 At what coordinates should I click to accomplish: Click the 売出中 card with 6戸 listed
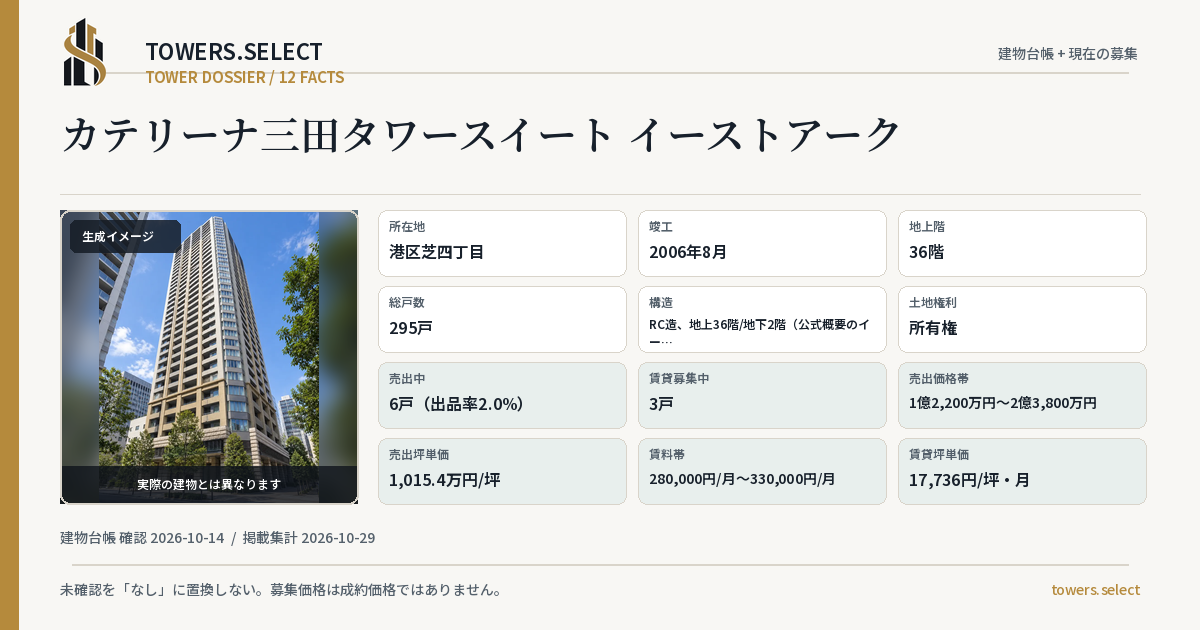pos(502,395)
